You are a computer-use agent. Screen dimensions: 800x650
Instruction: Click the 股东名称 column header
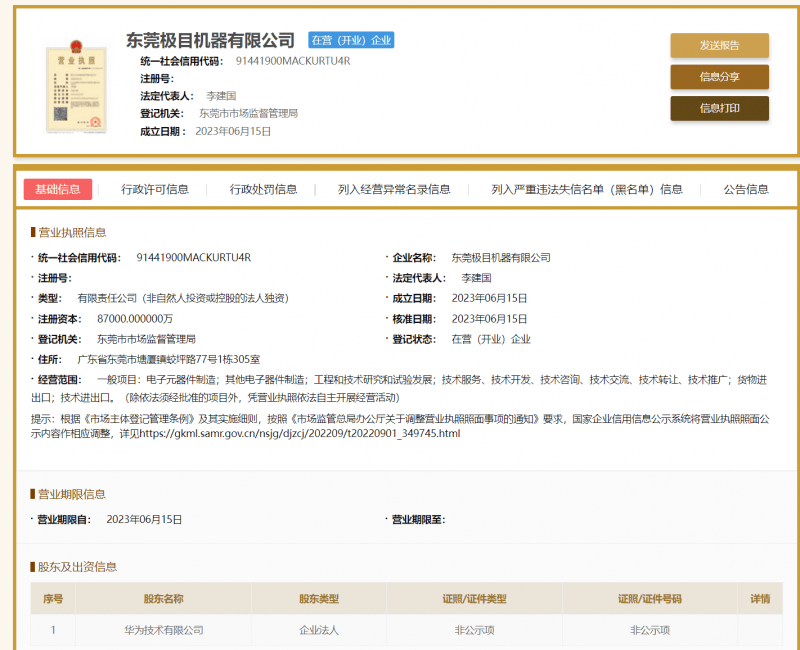pos(163,599)
